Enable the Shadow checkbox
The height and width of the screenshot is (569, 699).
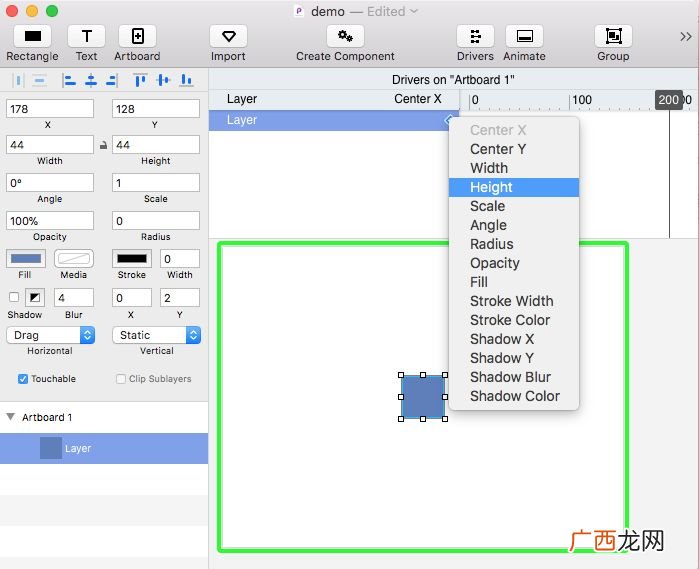coord(14,297)
